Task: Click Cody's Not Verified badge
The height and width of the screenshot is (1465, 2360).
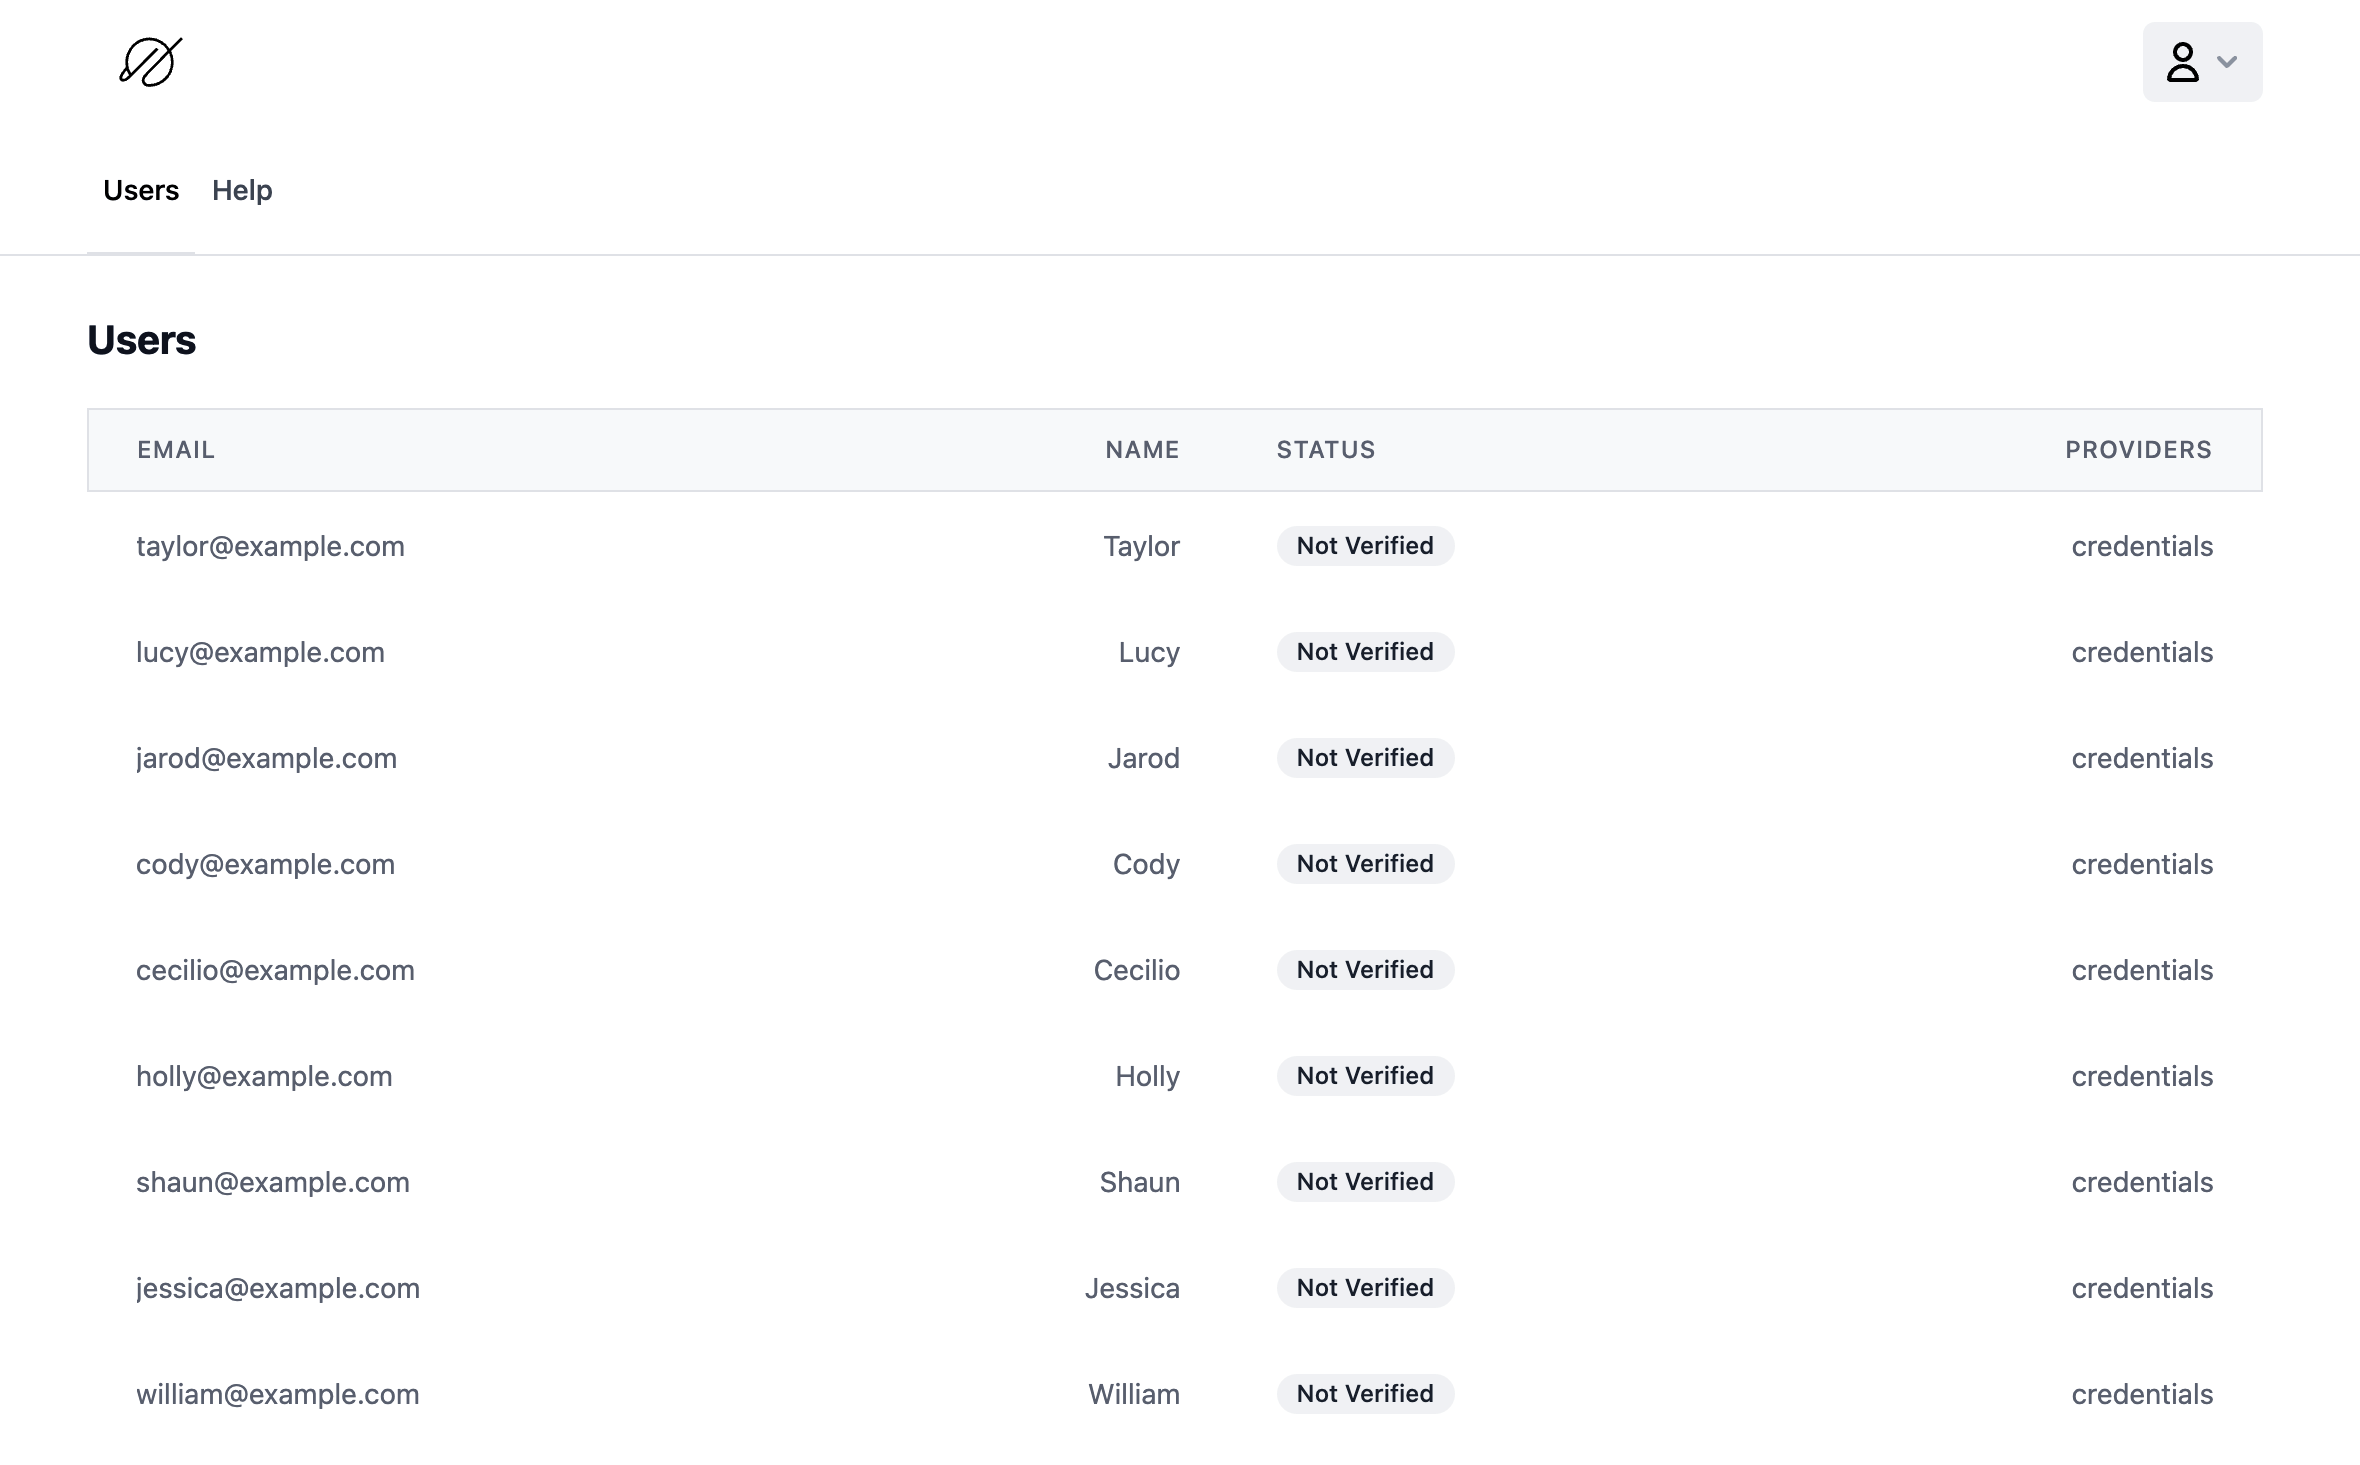Action: (1365, 864)
